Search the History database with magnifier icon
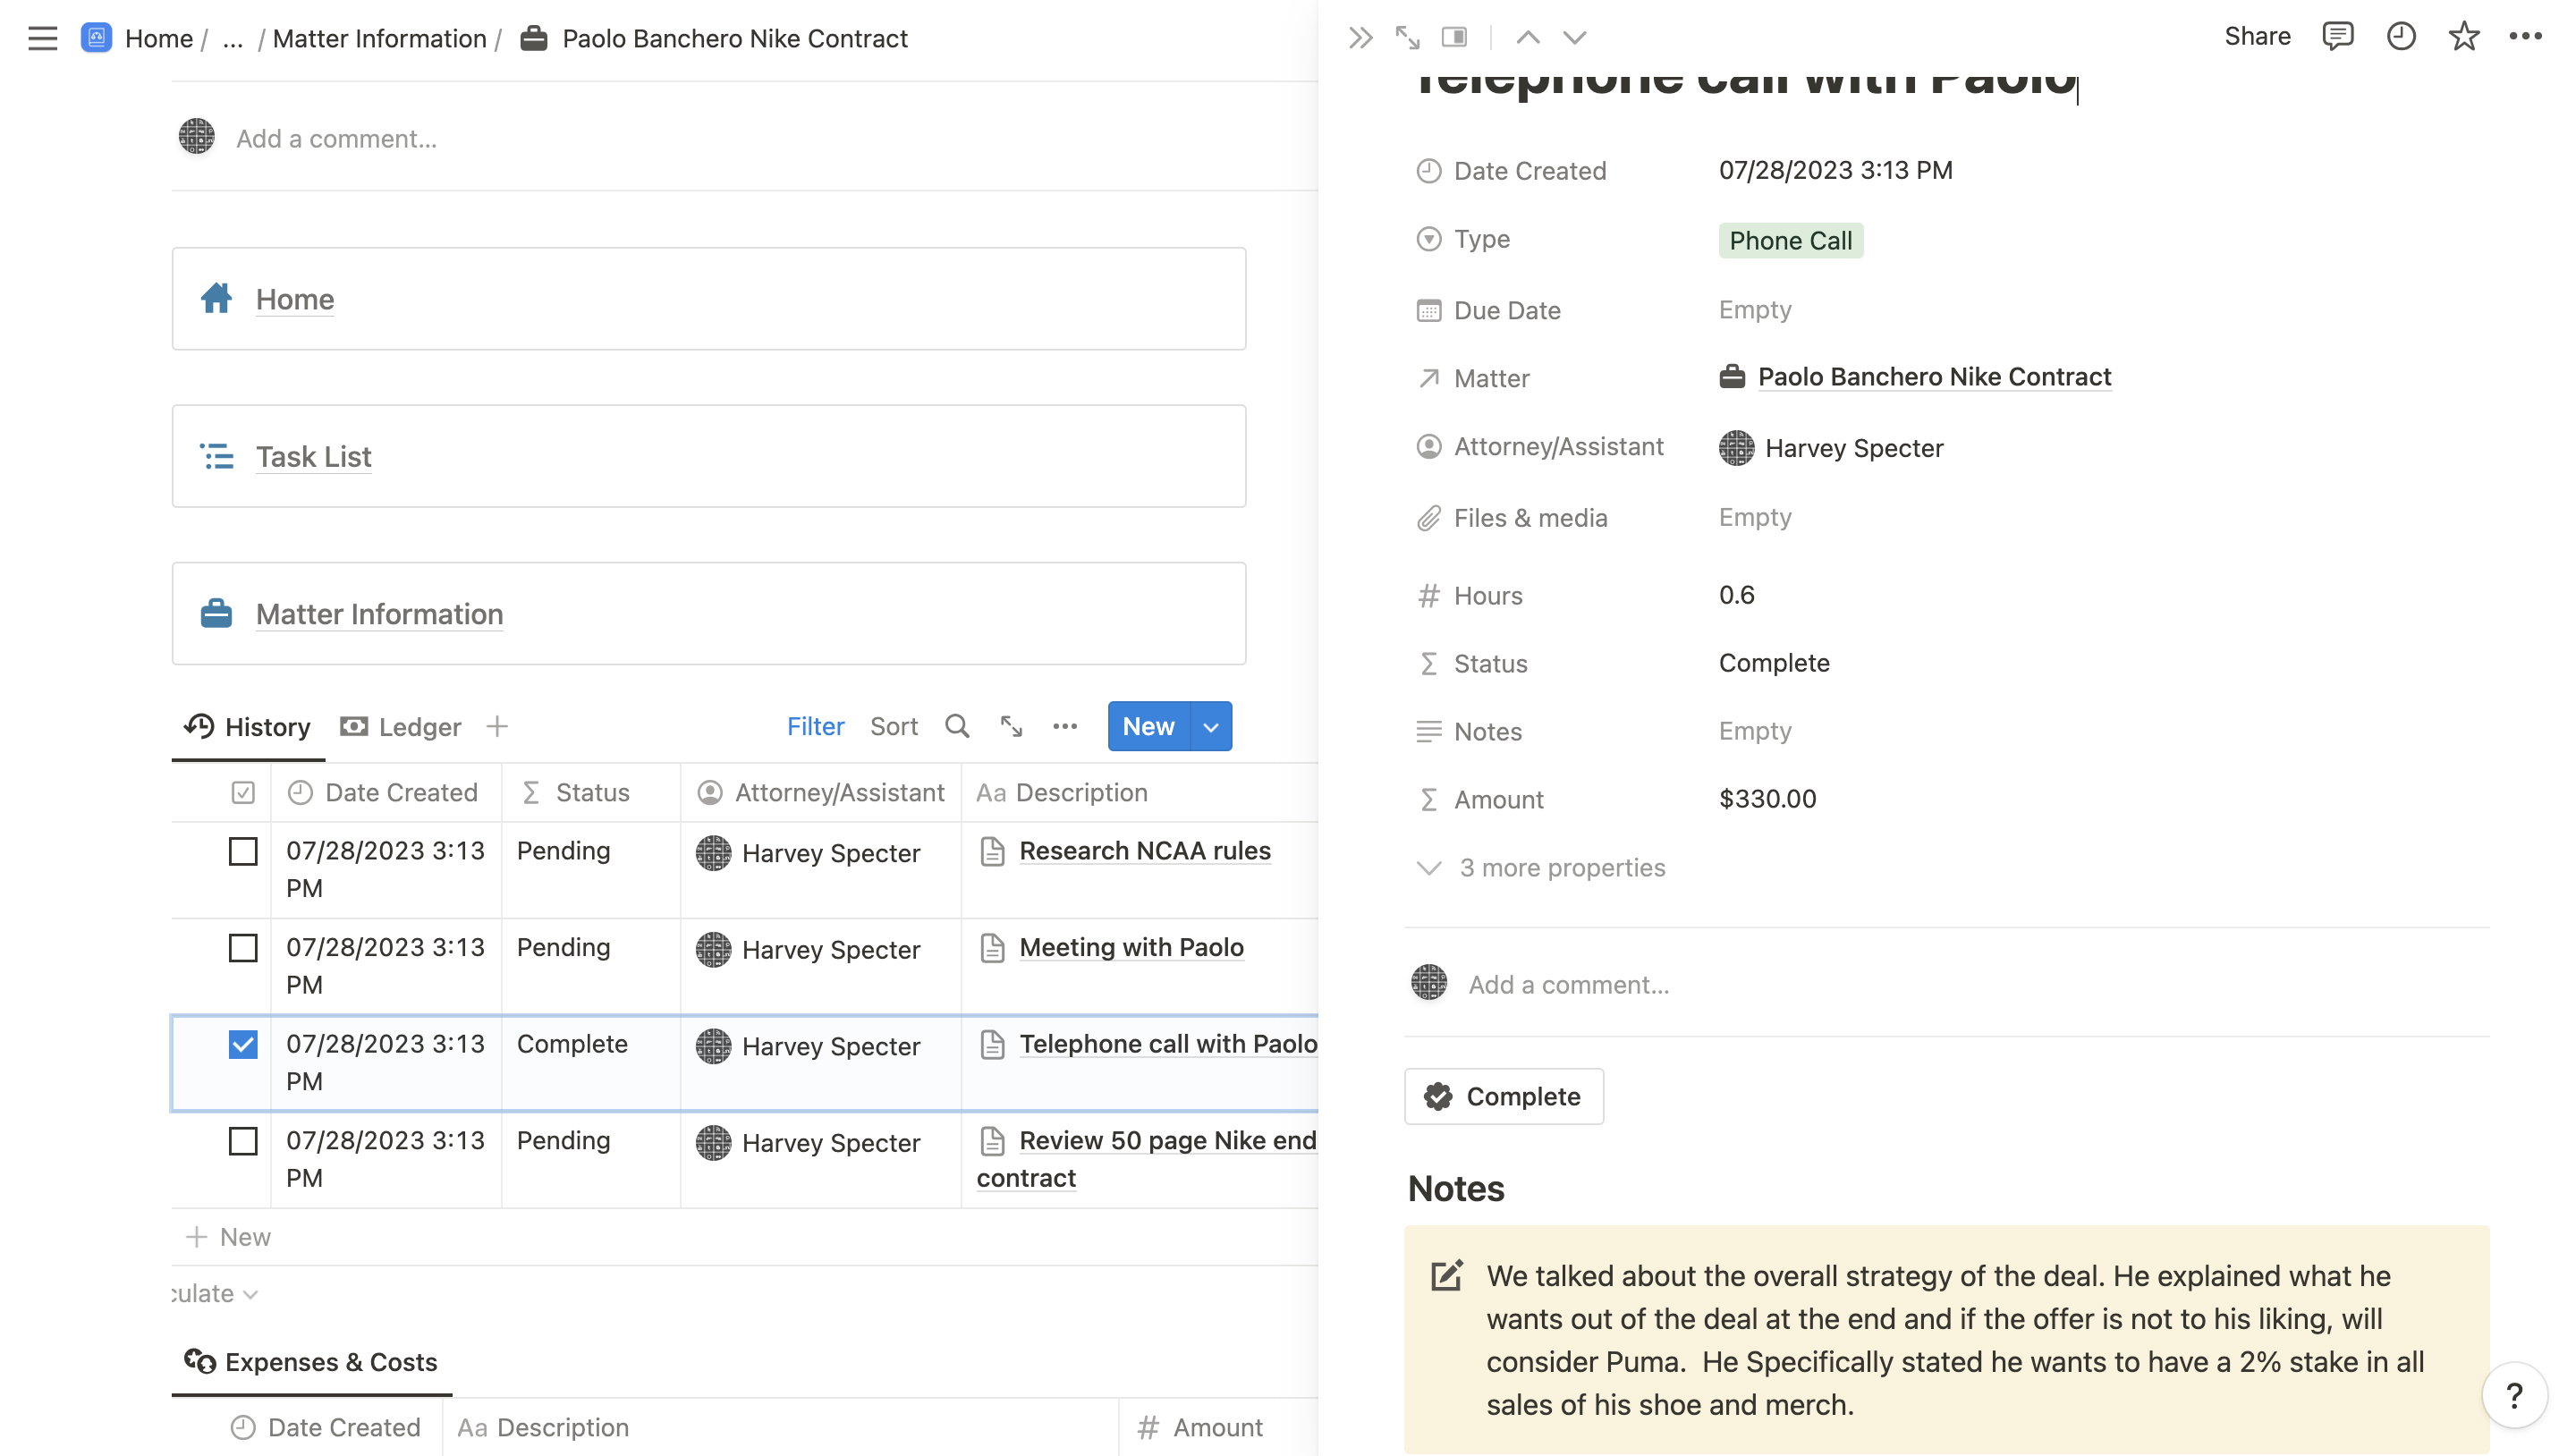This screenshot has height=1456, width=2576. click(x=957, y=726)
